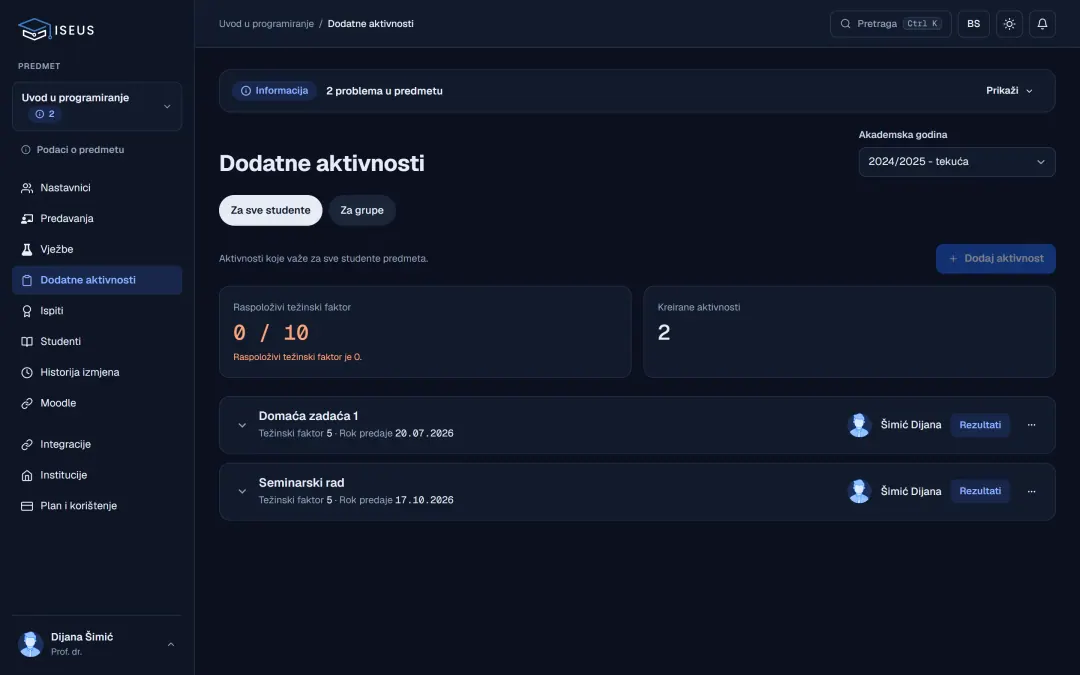The image size is (1080, 675).
Task: Switch to the Za grupe tab
Action: tap(362, 210)
